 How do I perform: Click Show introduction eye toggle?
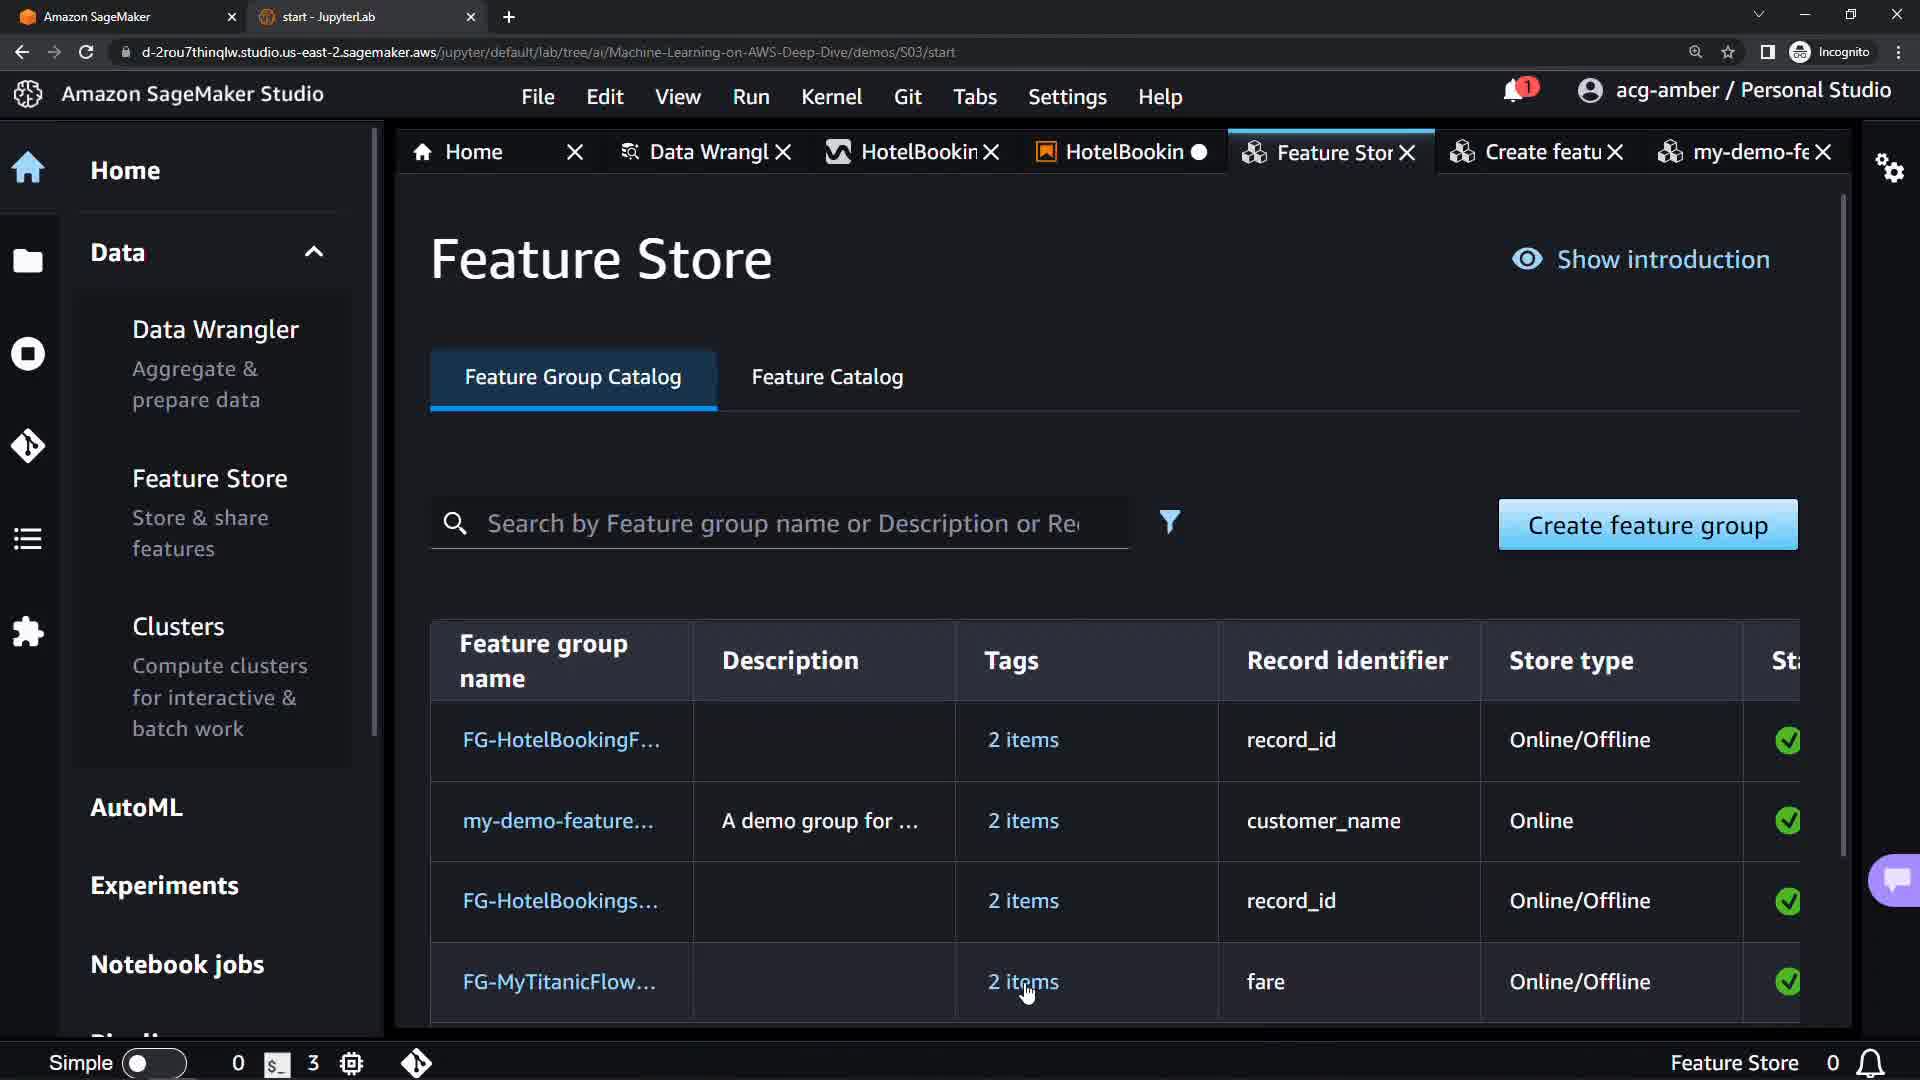[1640, 260]
